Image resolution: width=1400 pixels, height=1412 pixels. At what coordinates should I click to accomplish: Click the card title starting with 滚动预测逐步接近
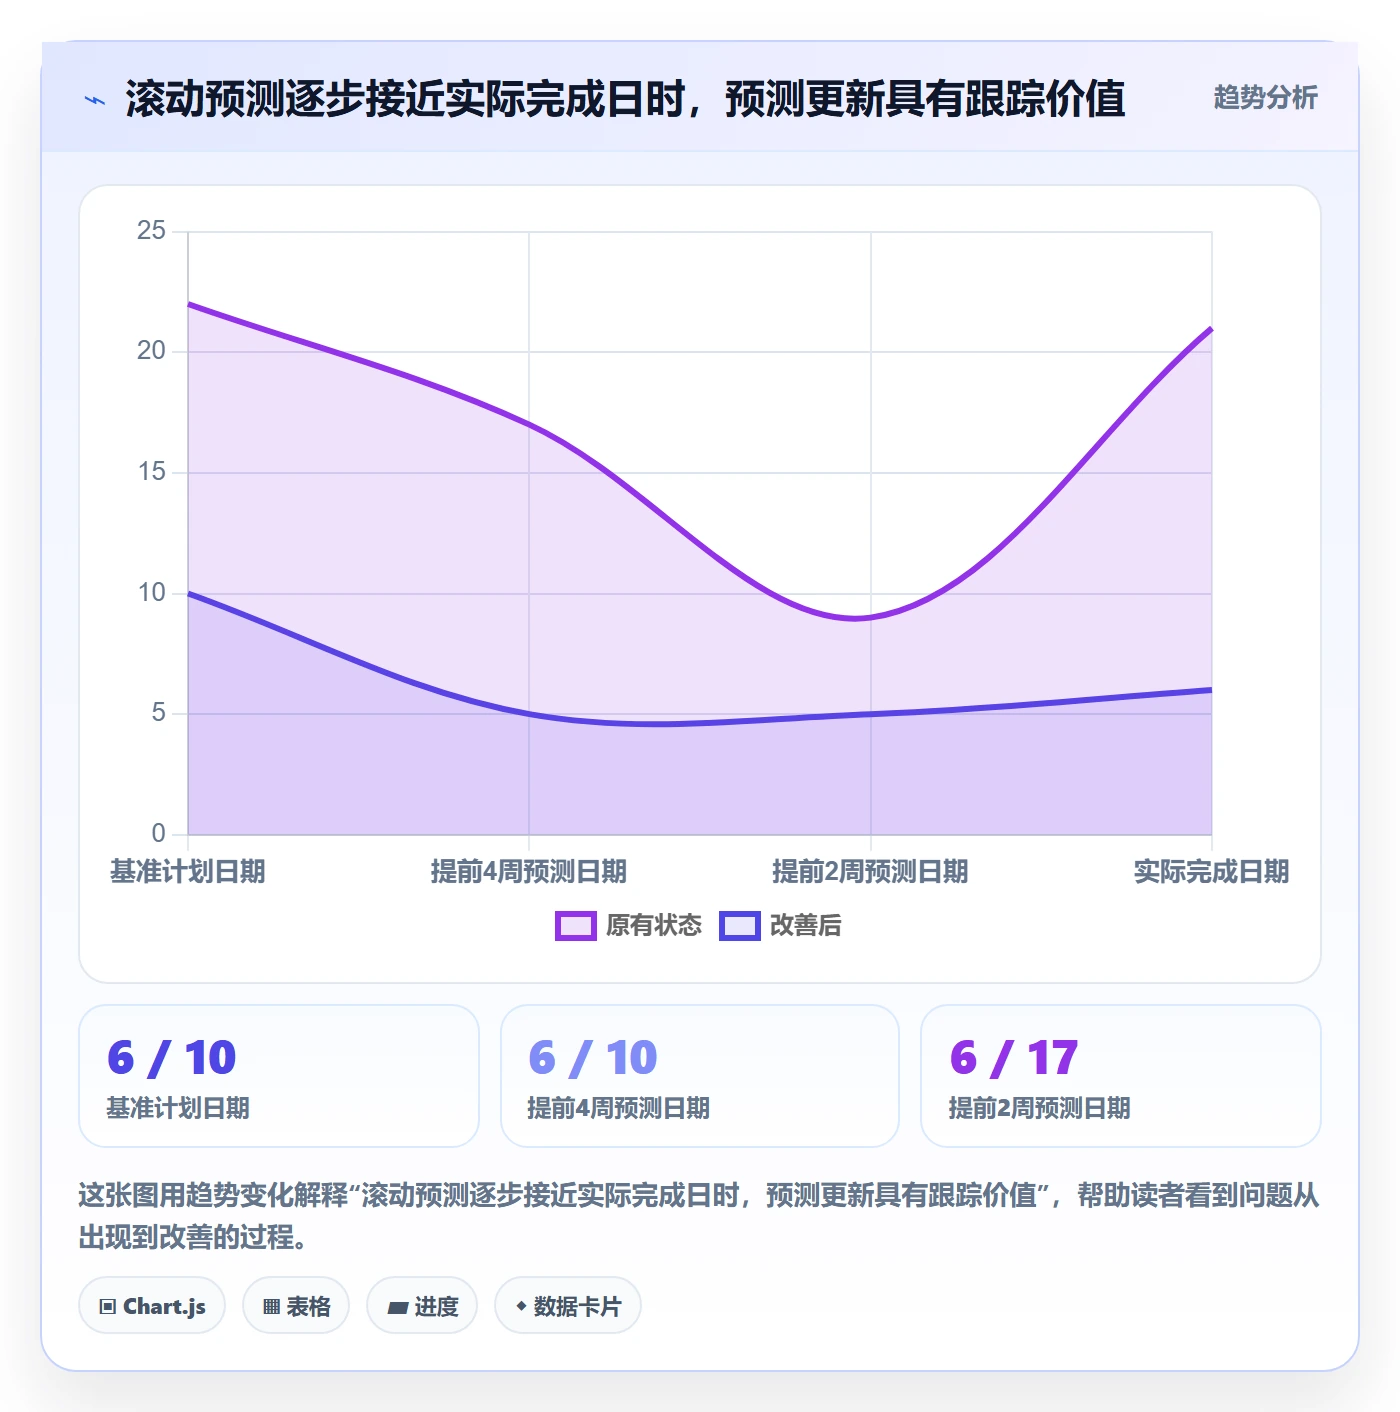tap(625, 99)
